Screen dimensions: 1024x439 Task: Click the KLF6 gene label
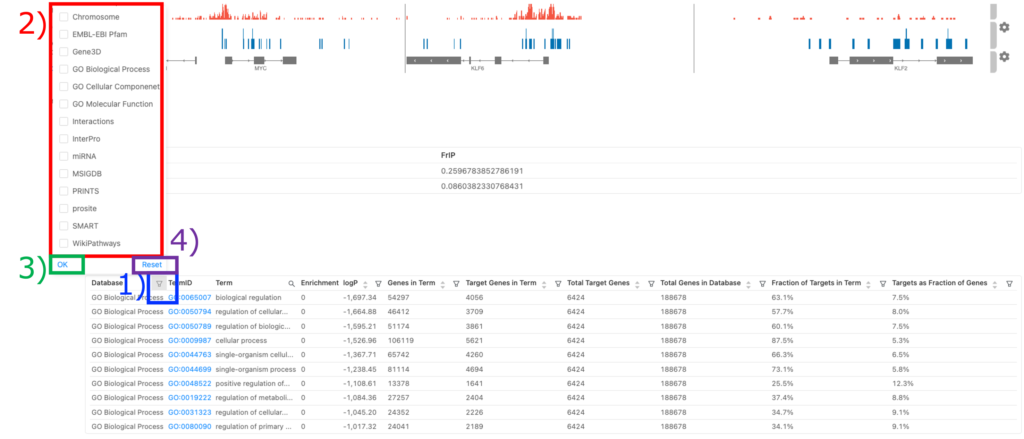pos(477,68)
